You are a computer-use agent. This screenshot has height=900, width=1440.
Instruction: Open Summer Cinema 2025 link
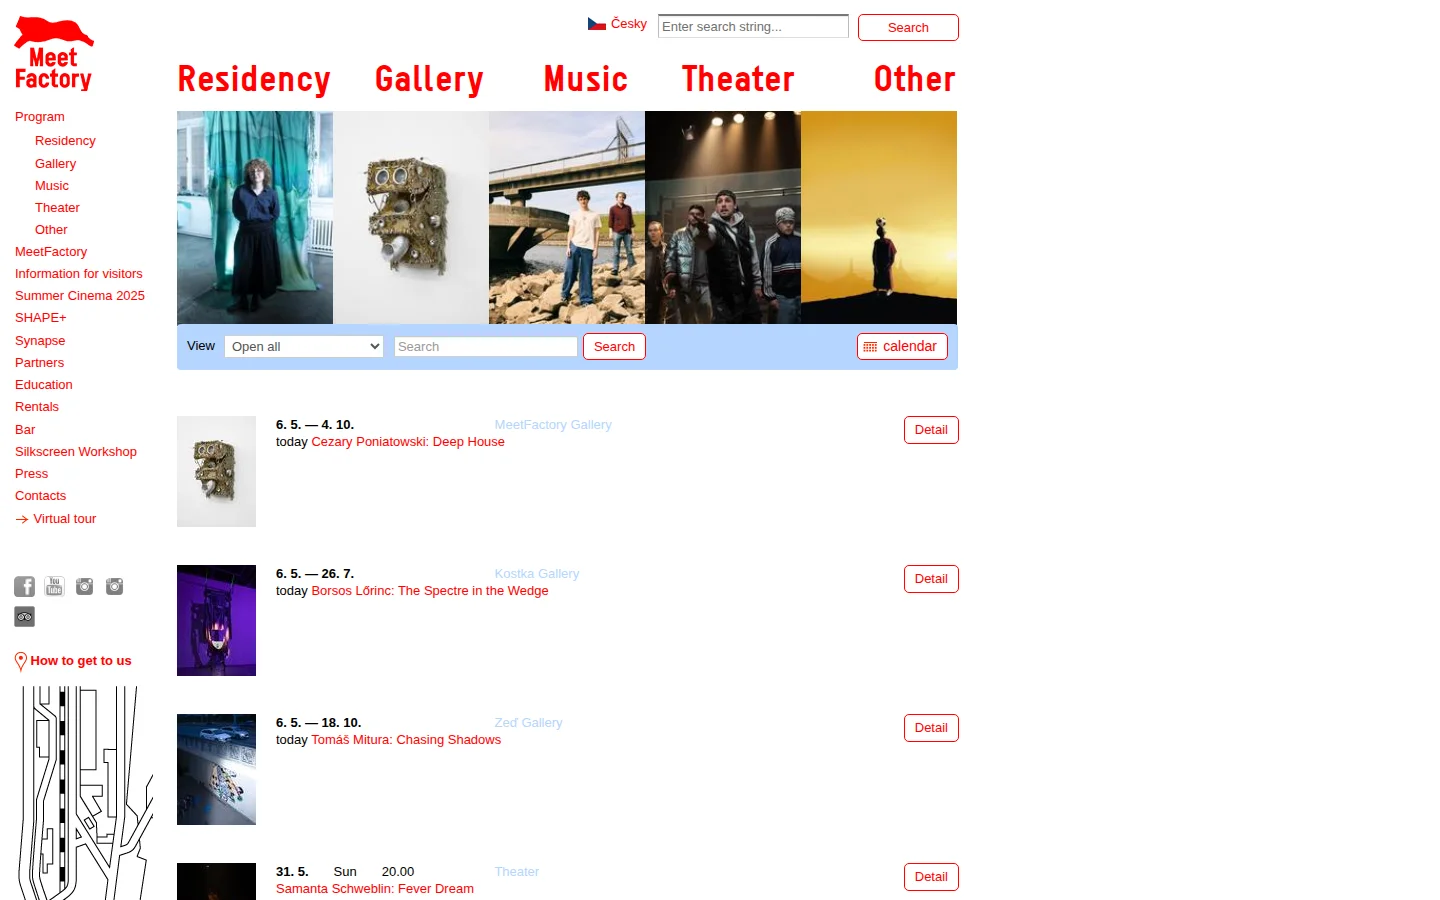(80, 296)
